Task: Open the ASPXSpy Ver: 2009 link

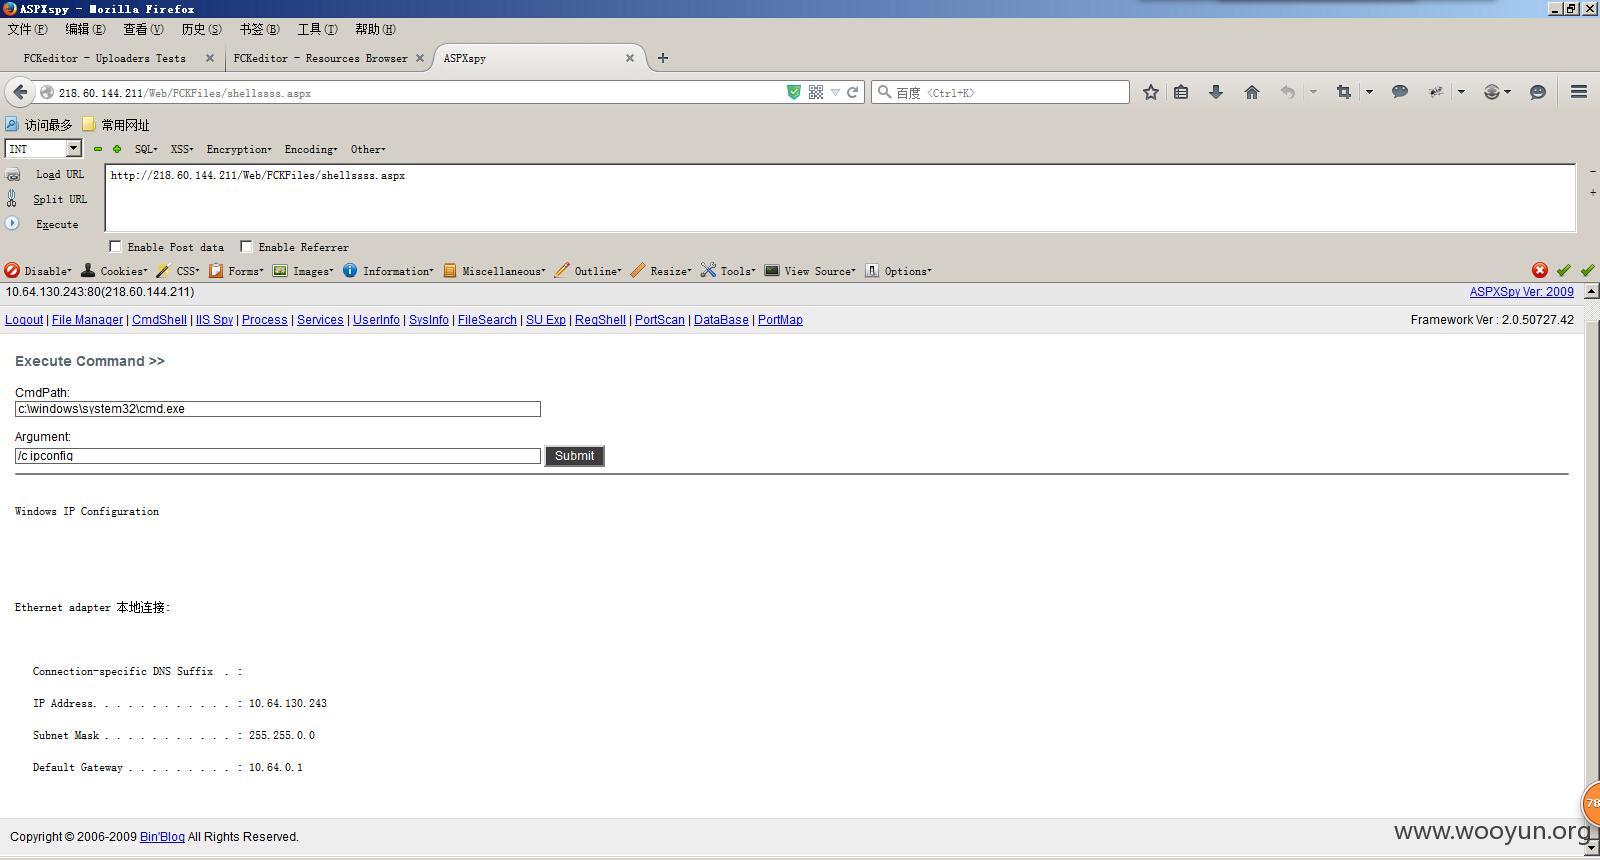Action: [x=1521, y=292]
